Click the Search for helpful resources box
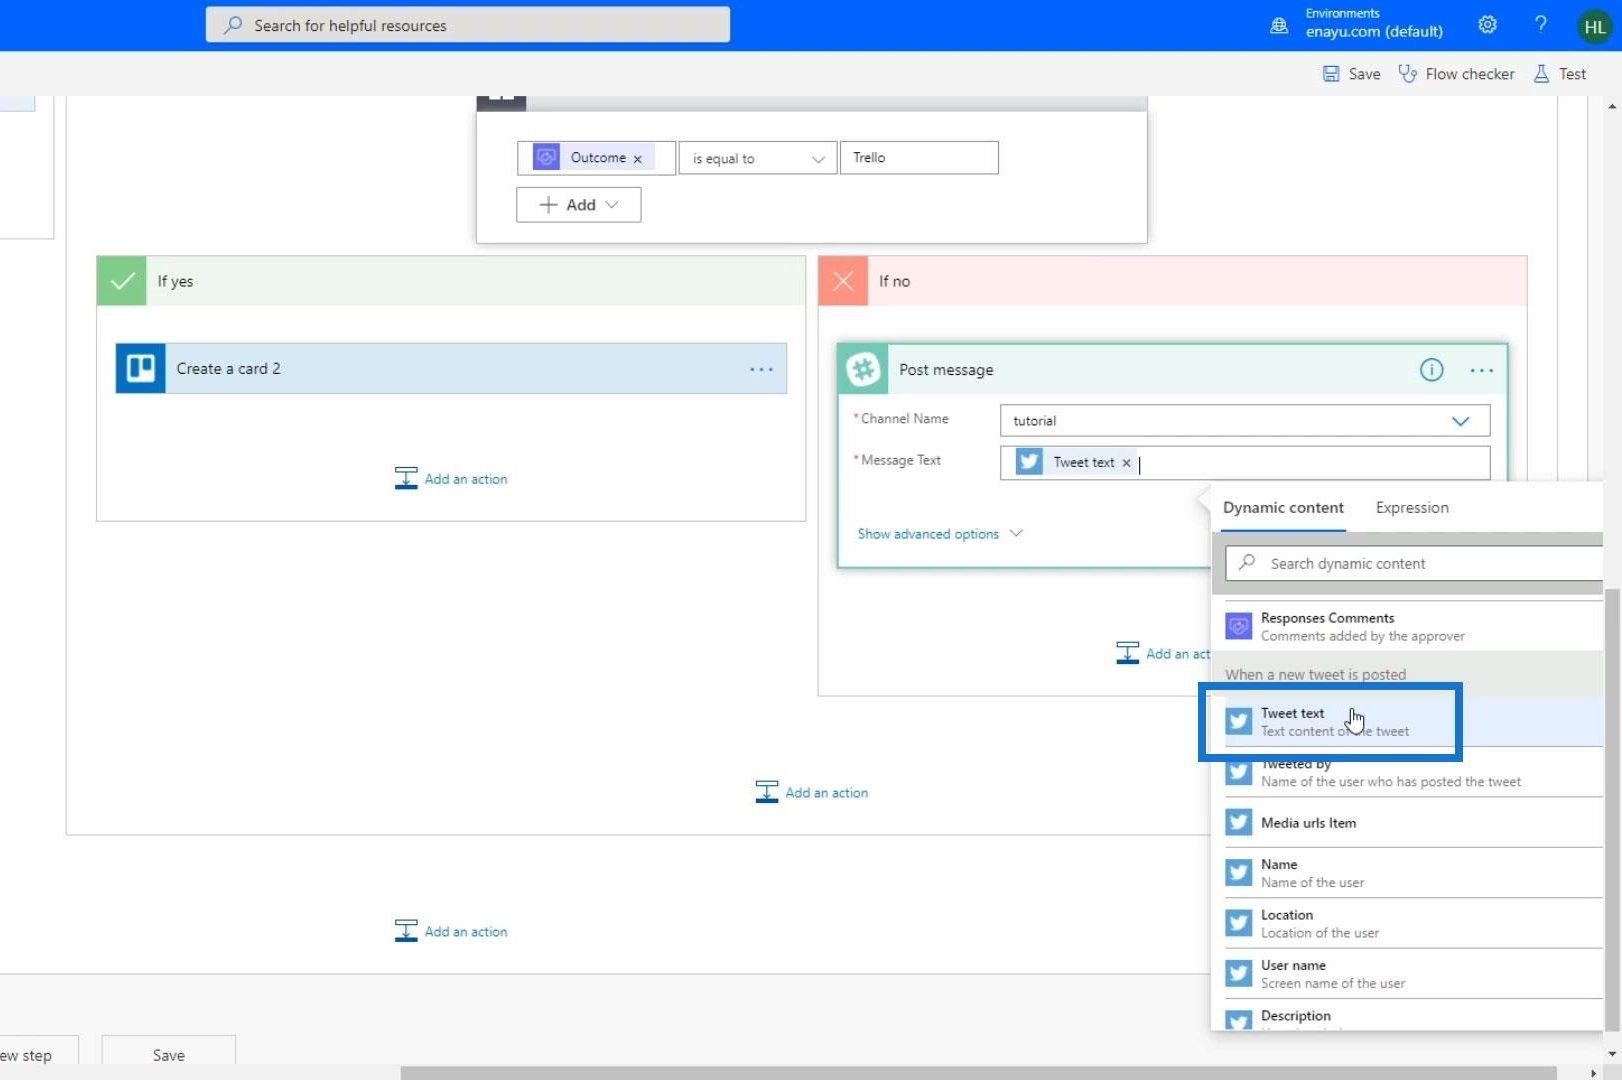1622x1080 pixels. (468, 25)
